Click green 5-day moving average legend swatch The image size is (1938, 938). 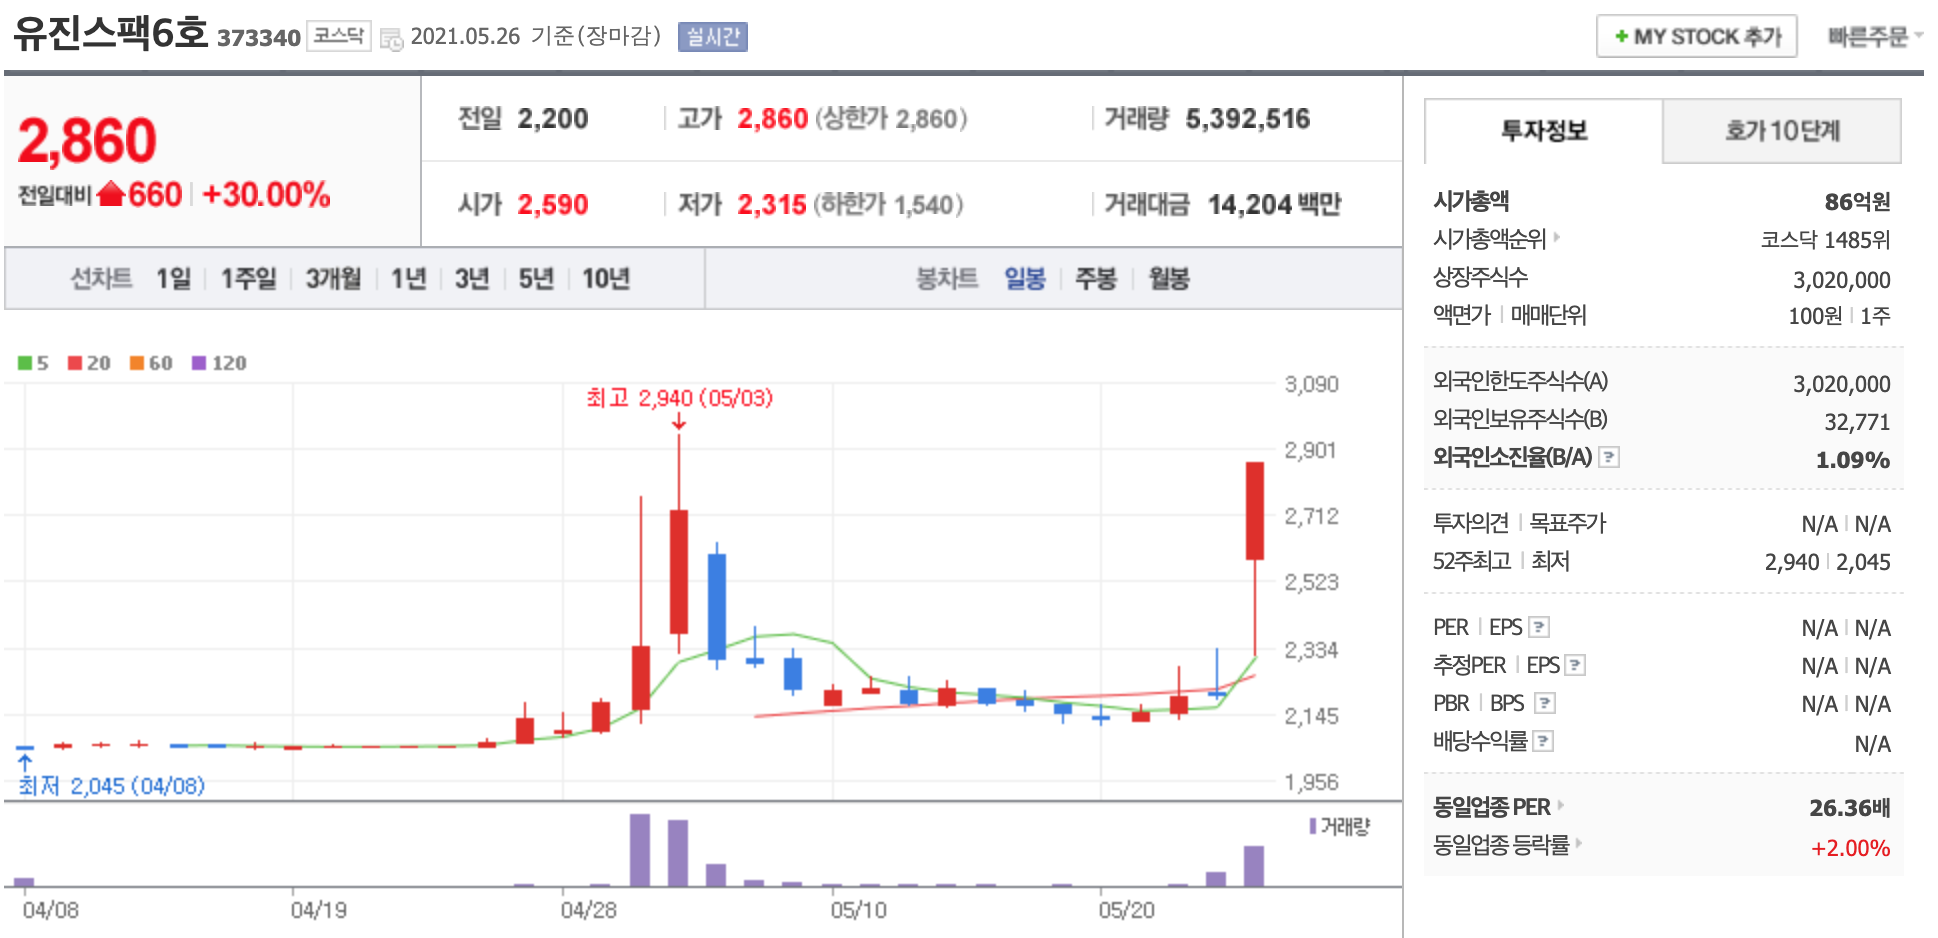(25, 362)
